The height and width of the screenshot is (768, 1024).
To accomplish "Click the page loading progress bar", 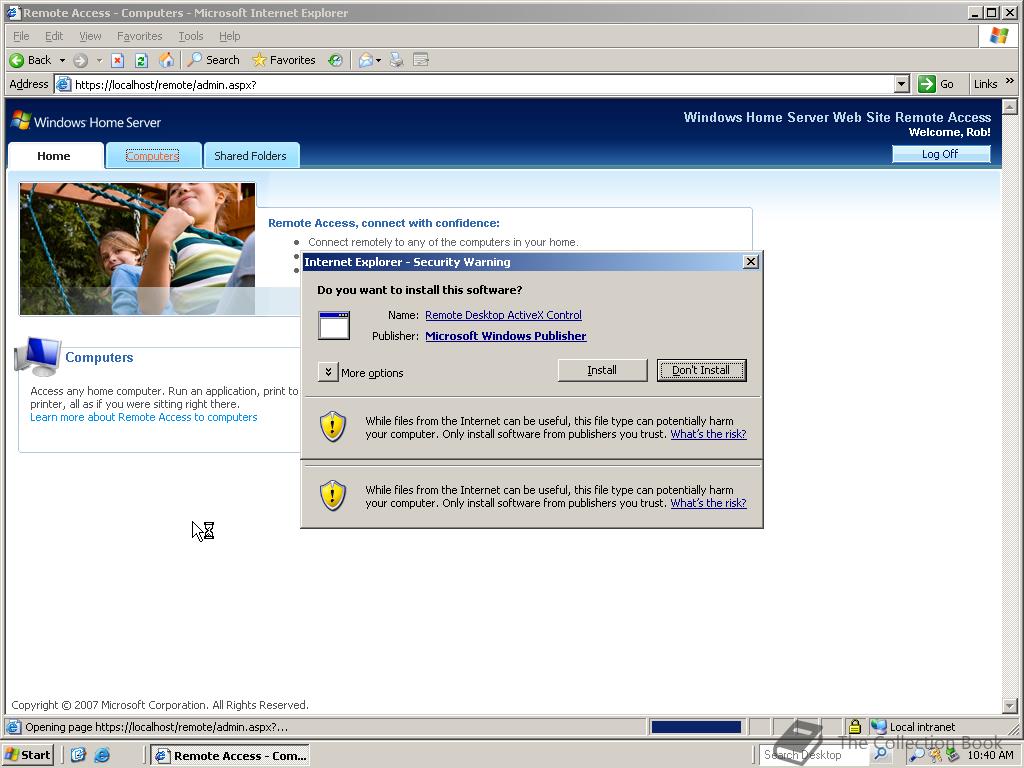I will coord(696,727).
